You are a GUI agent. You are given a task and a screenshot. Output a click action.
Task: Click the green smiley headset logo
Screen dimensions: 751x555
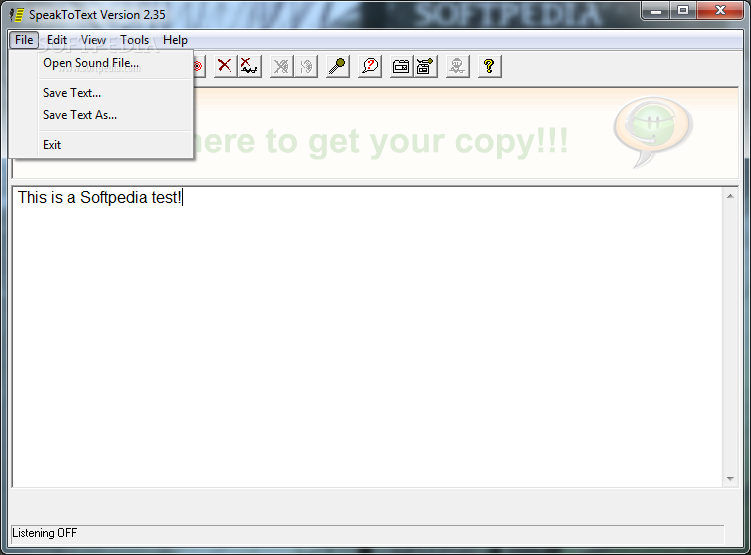[x=653, y=132]
